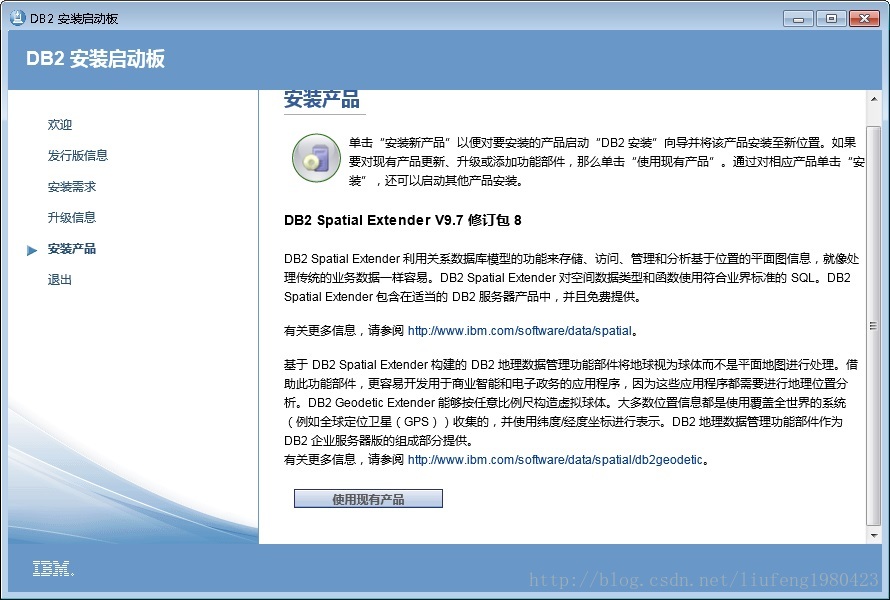Screen dimensions: 890x600
Task: Click the DB2 安装启动板 banner title
Action: [95, 59]
